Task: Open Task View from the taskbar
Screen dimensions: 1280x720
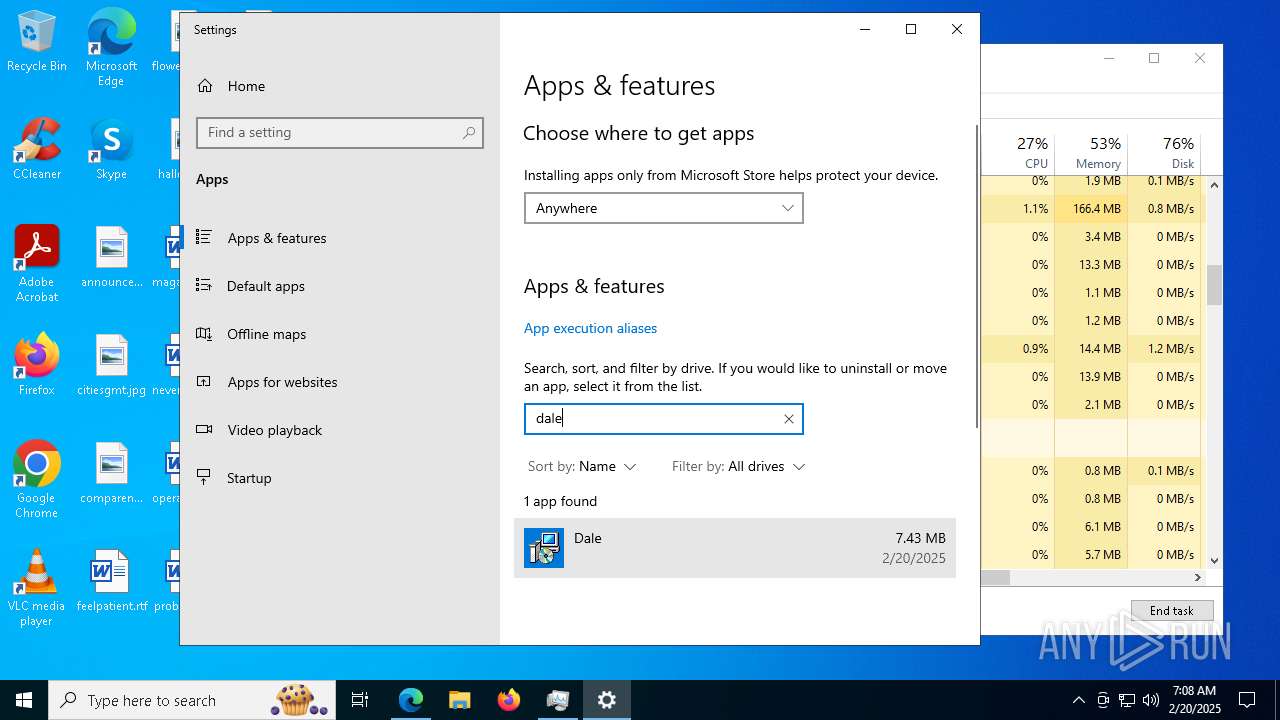Action: [x=360, y=700]
